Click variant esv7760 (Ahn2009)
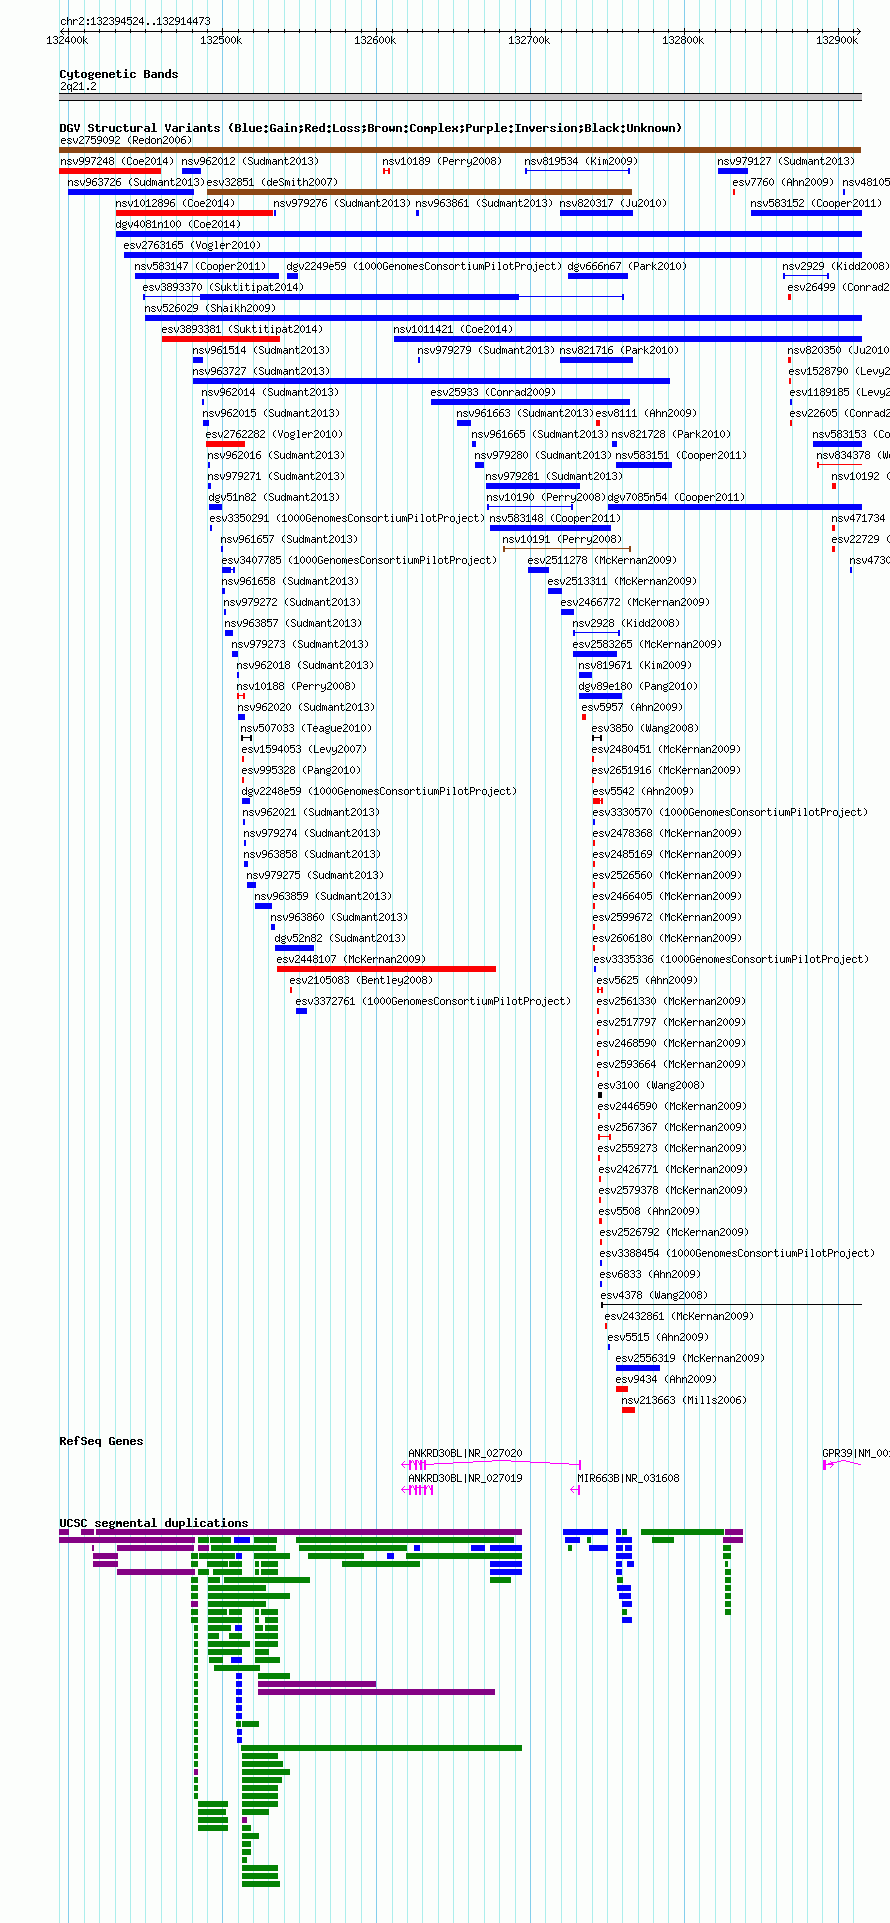890x1923 pixels. tap(734, 192)
